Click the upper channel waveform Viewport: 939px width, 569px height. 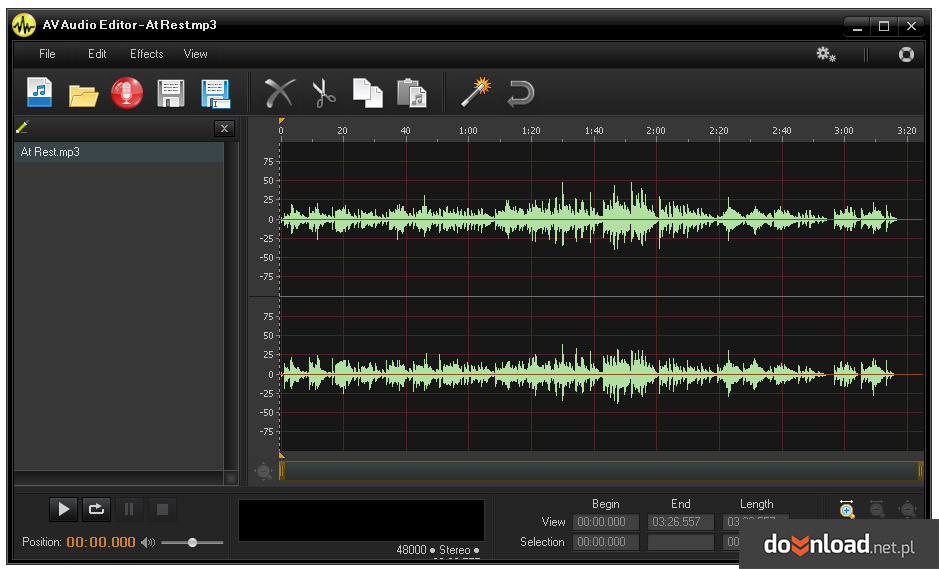(601, 219)
